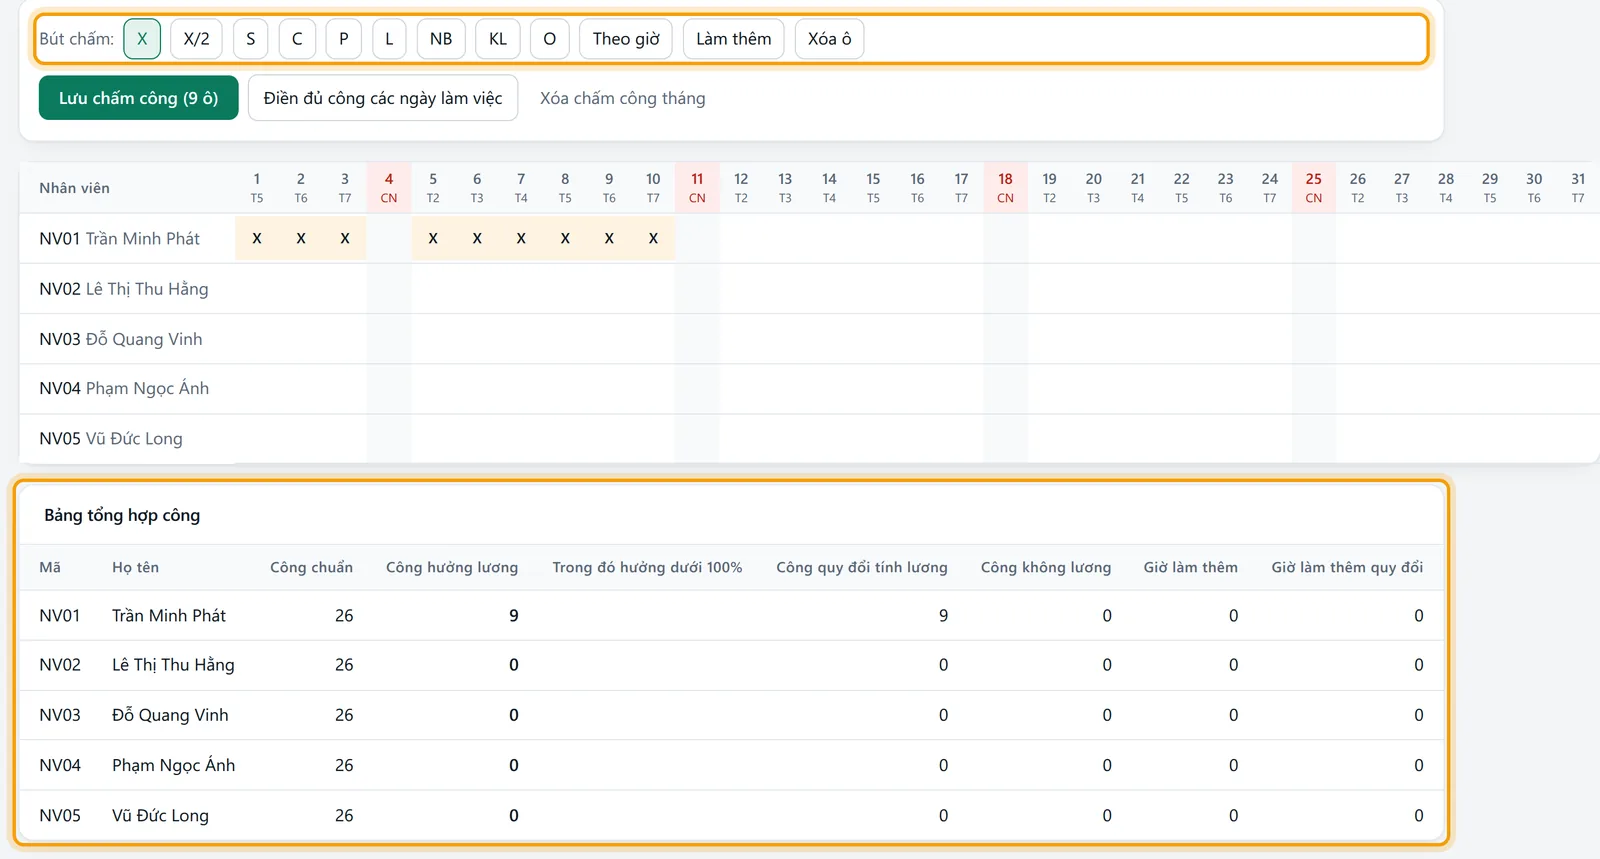
Task: Choose the O pen option
Action: (x=550, y=39)
